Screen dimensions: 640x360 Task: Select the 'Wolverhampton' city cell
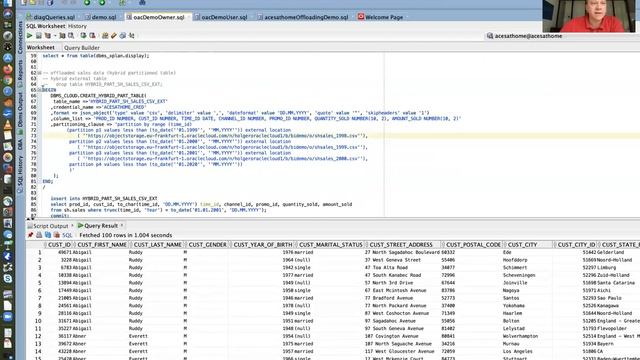[520, 336]
